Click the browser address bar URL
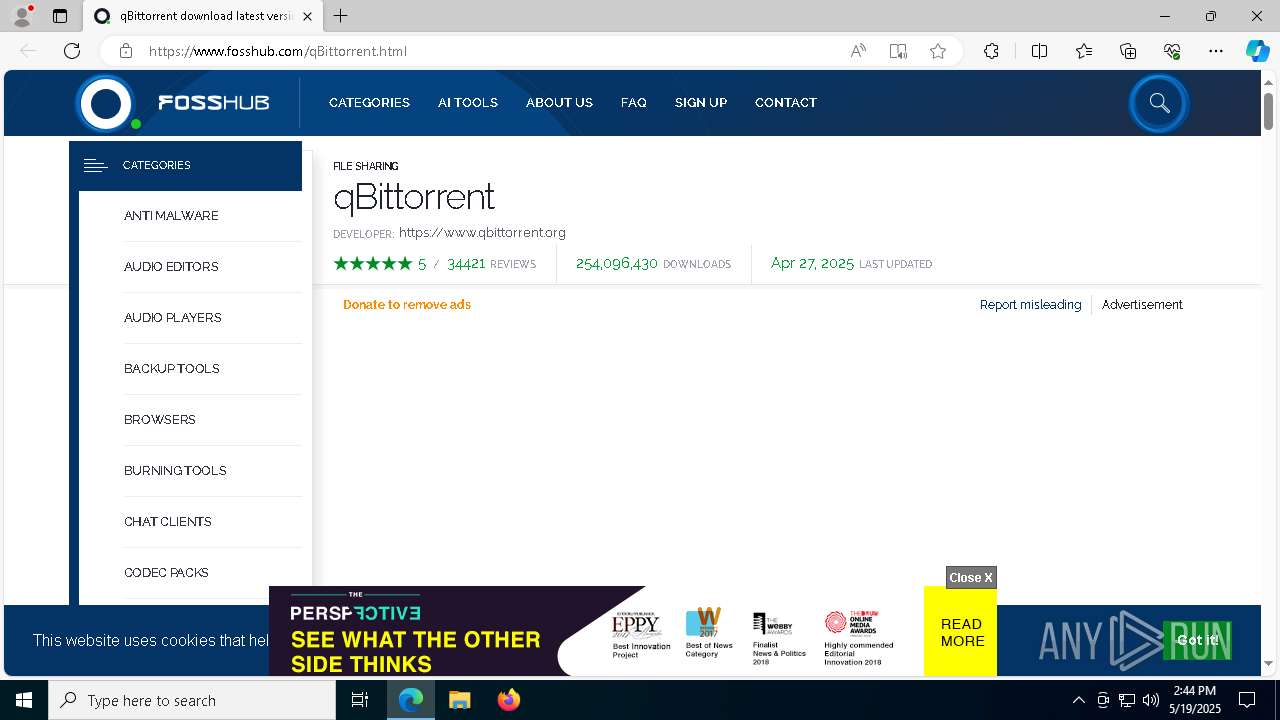 point(278,51)
